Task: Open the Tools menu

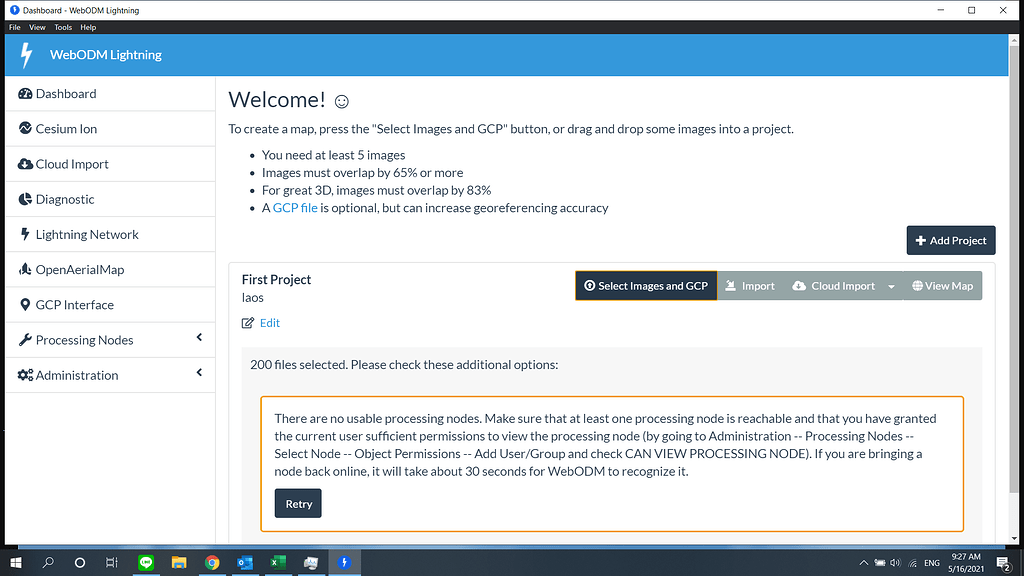Action: pos(63,27)
